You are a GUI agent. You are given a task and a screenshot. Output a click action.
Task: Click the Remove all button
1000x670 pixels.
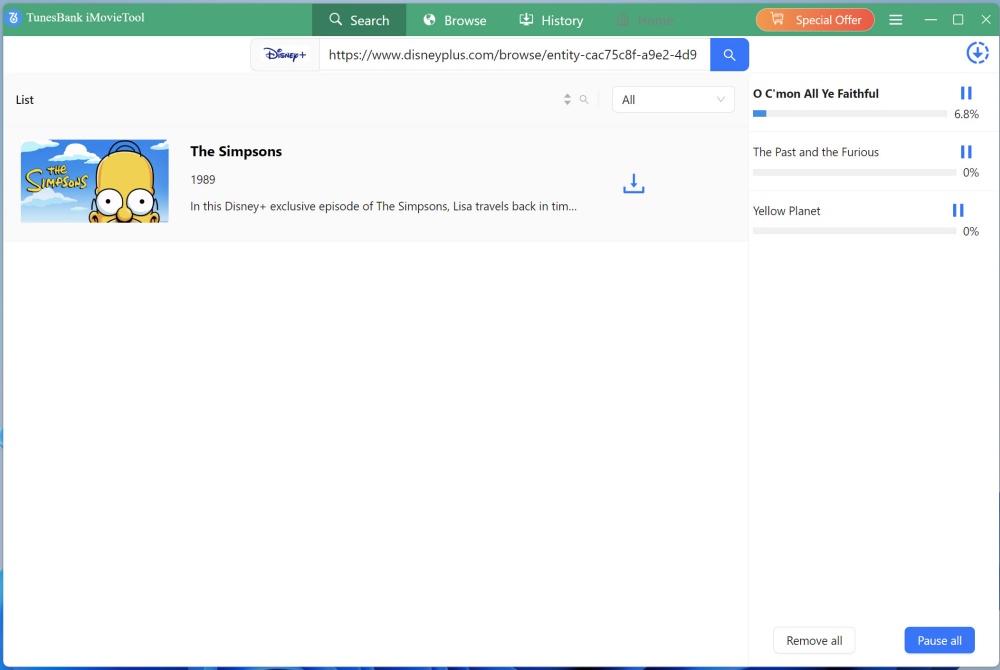813,640
